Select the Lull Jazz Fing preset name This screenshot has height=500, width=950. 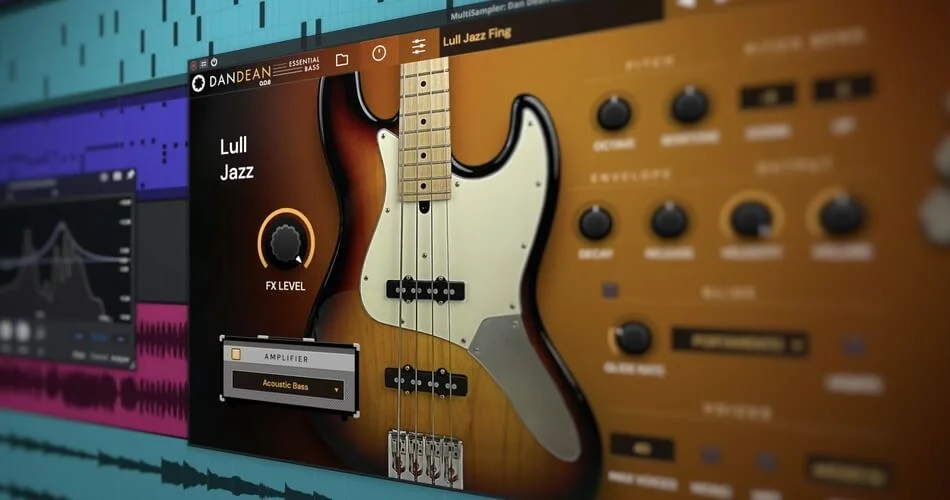[x=477, y=36]
